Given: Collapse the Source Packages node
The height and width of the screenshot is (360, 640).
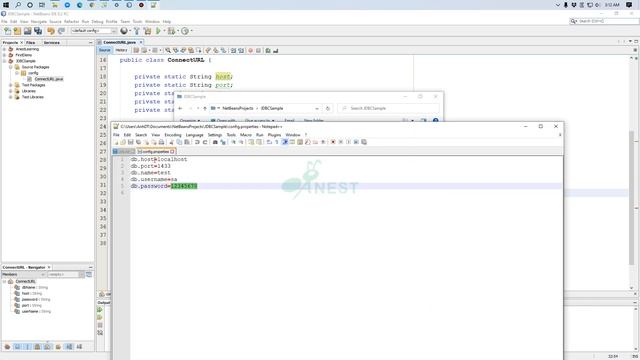Looking at the screenshot, I should [11, 67].
